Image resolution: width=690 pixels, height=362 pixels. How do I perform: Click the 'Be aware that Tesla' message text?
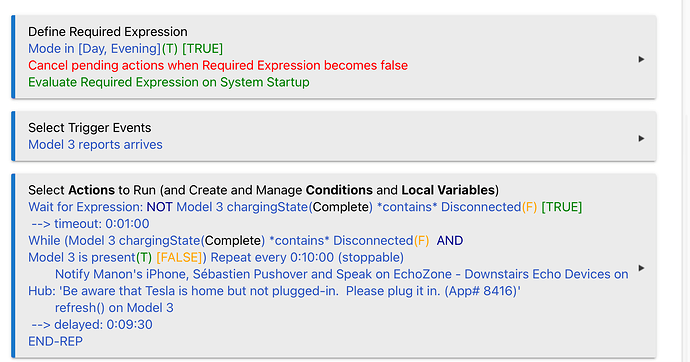click(x=274, y=291)
